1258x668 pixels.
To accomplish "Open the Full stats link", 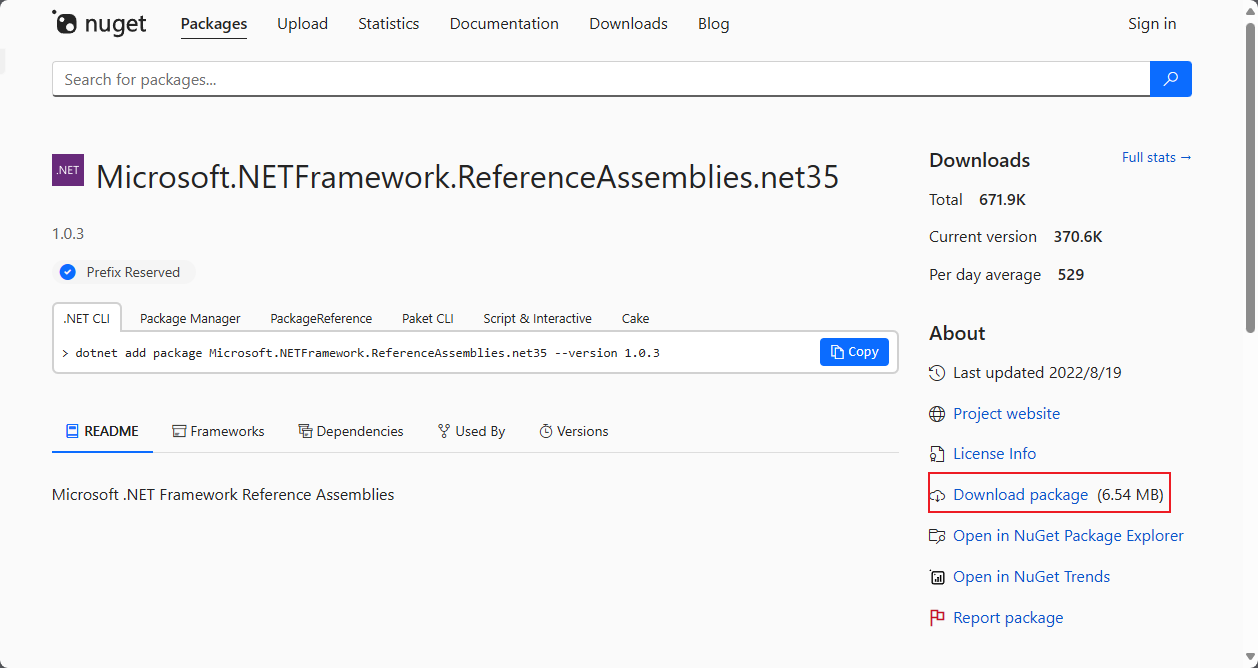I will [1156, 157].
